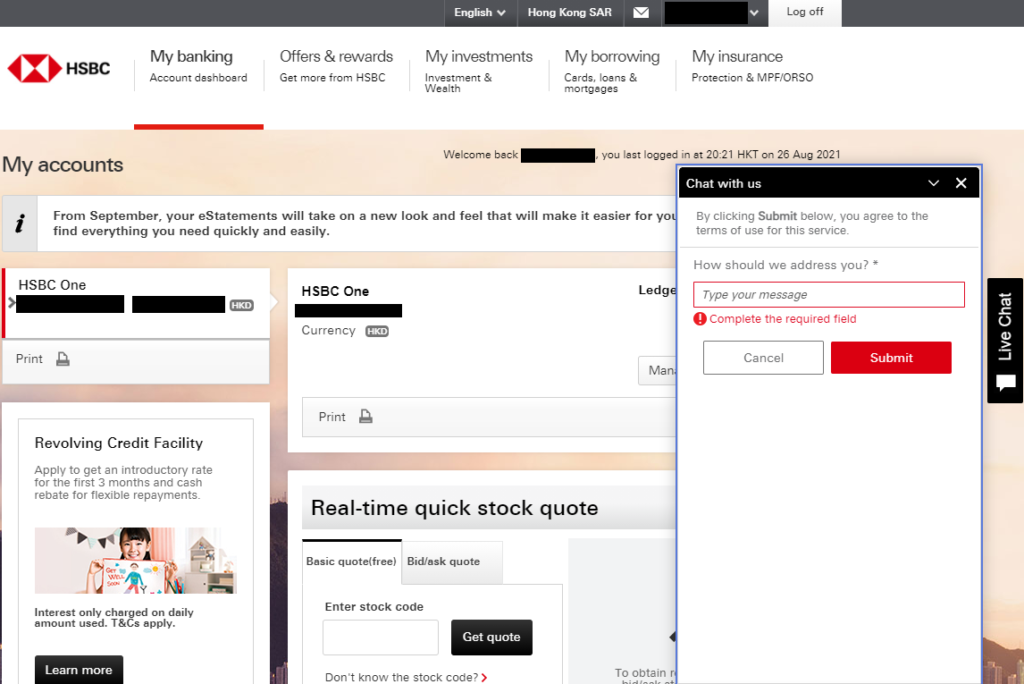Focus the Enter stock code input box
Screen dimensions: 1024x684
(x=380, y=637)
